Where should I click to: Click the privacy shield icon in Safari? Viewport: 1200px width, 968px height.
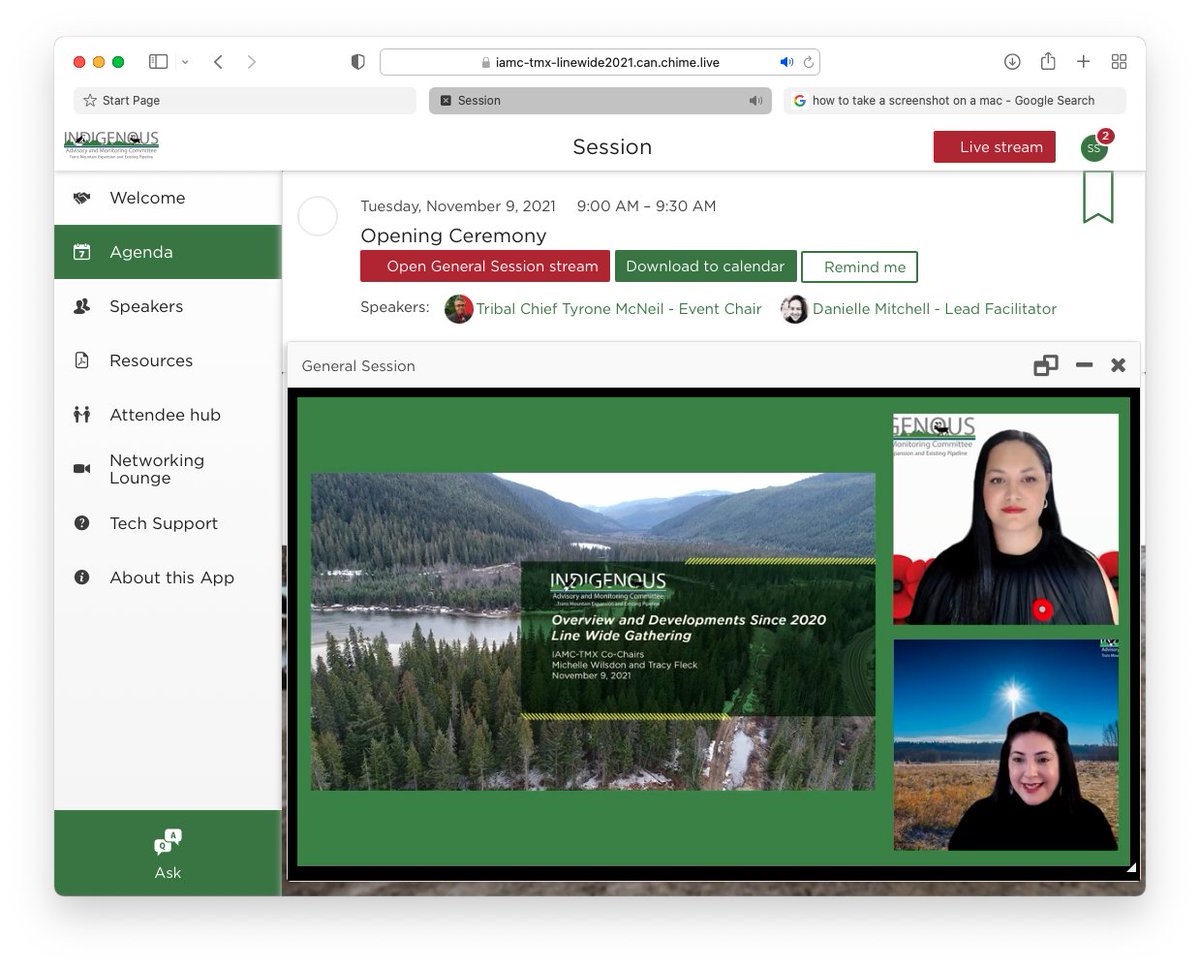click(358, 62)
